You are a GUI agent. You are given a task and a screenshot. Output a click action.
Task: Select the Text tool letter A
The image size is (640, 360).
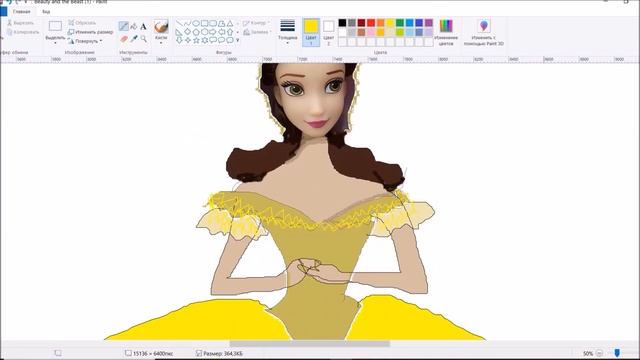pos(143,27)
